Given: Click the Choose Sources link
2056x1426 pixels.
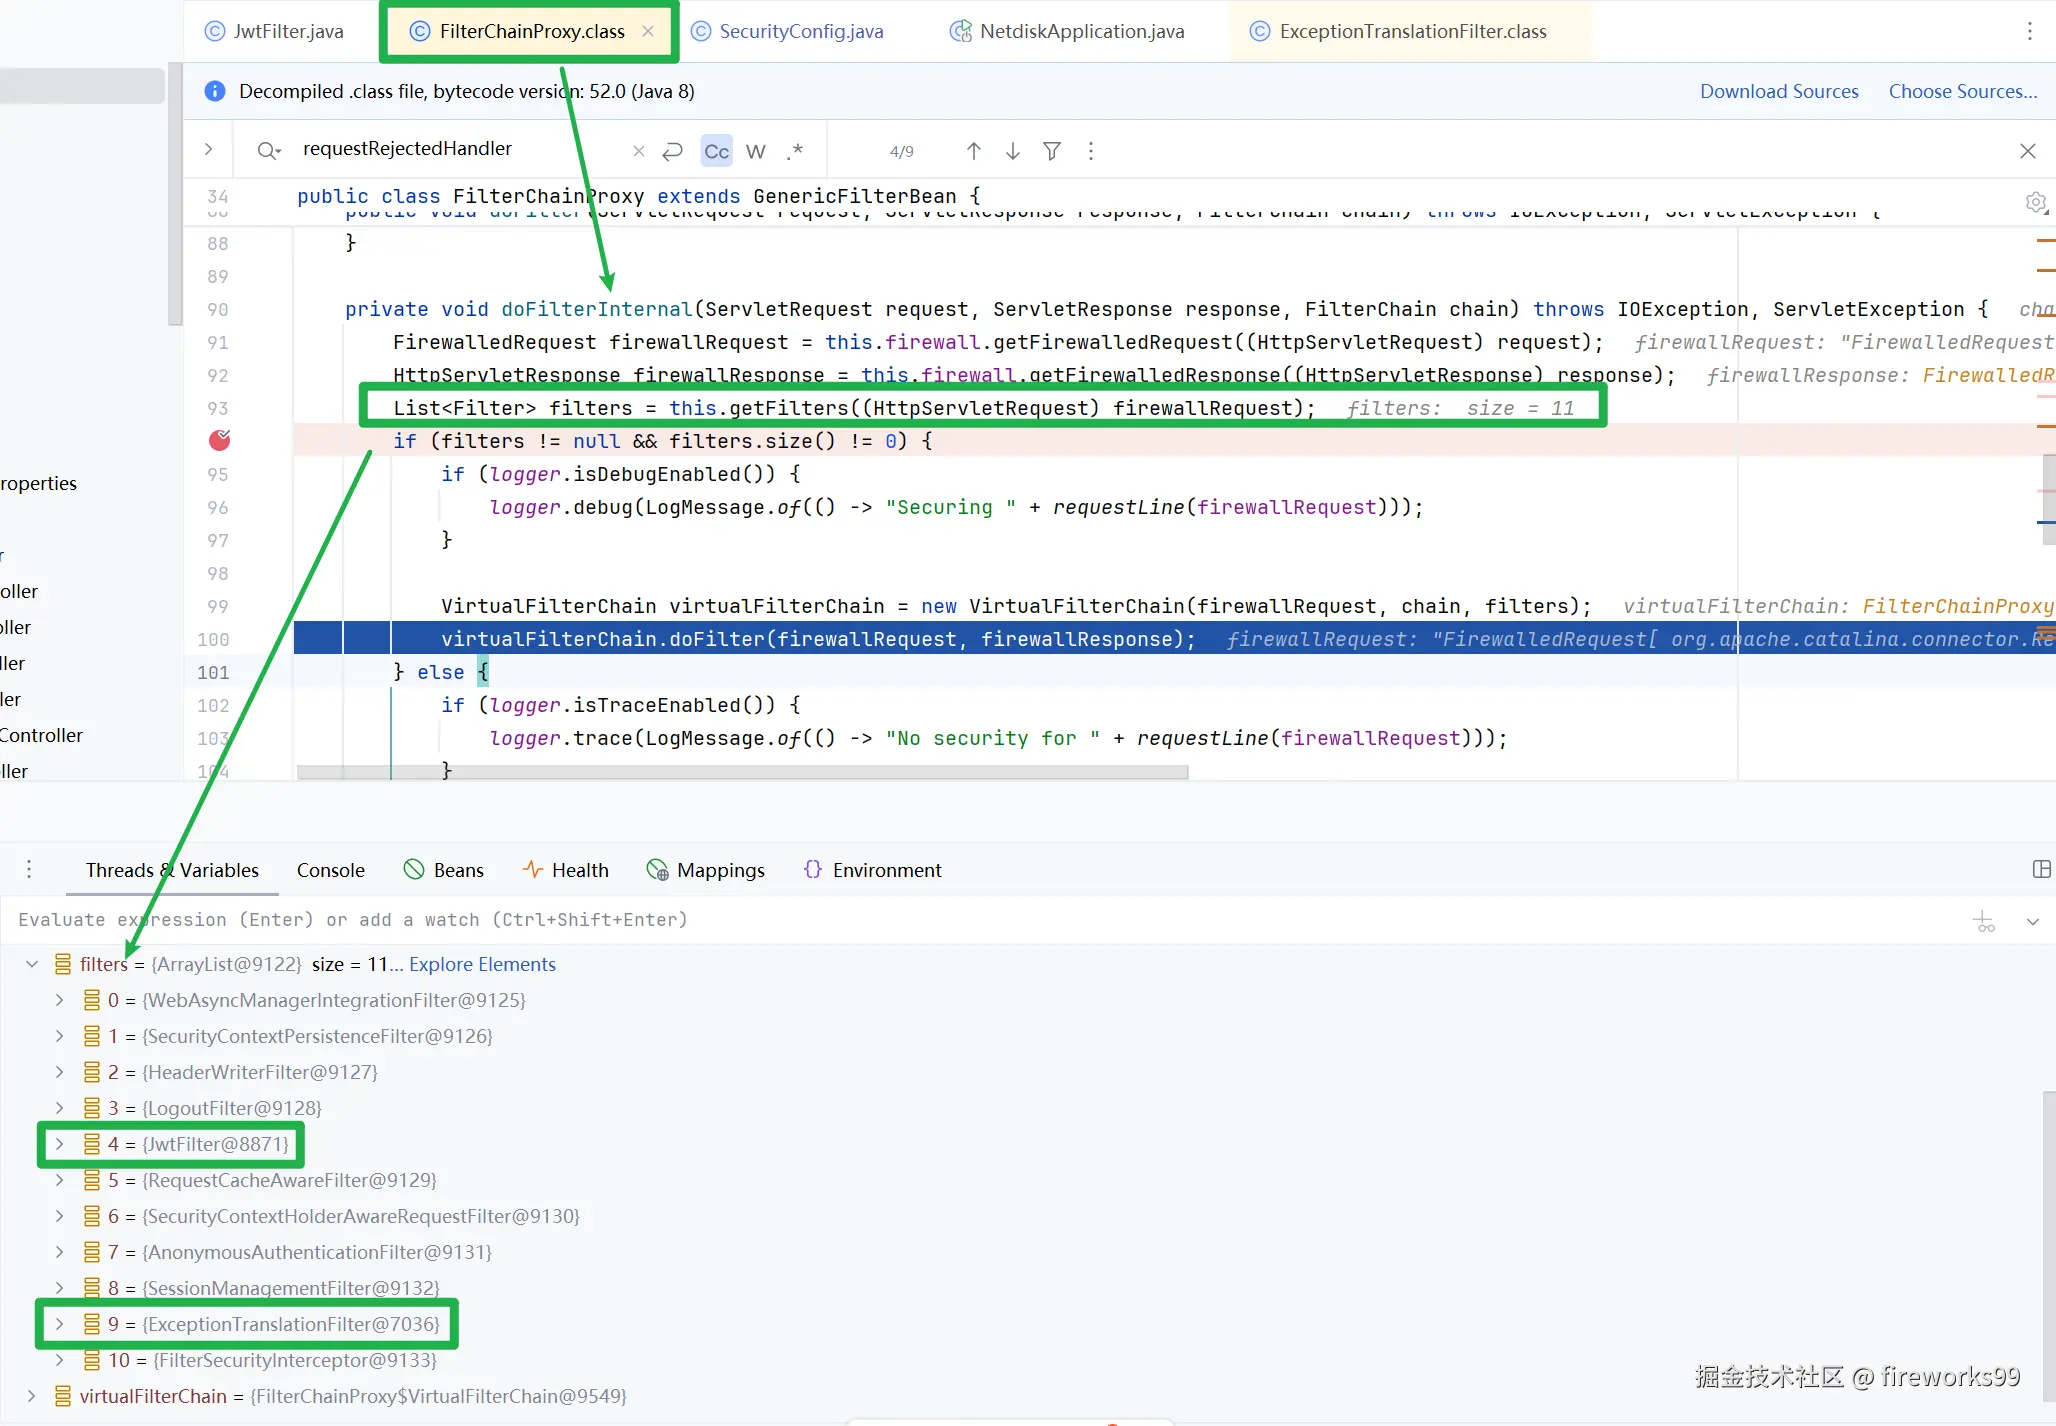Looking at the screenshot, I should coord(1962,91).
